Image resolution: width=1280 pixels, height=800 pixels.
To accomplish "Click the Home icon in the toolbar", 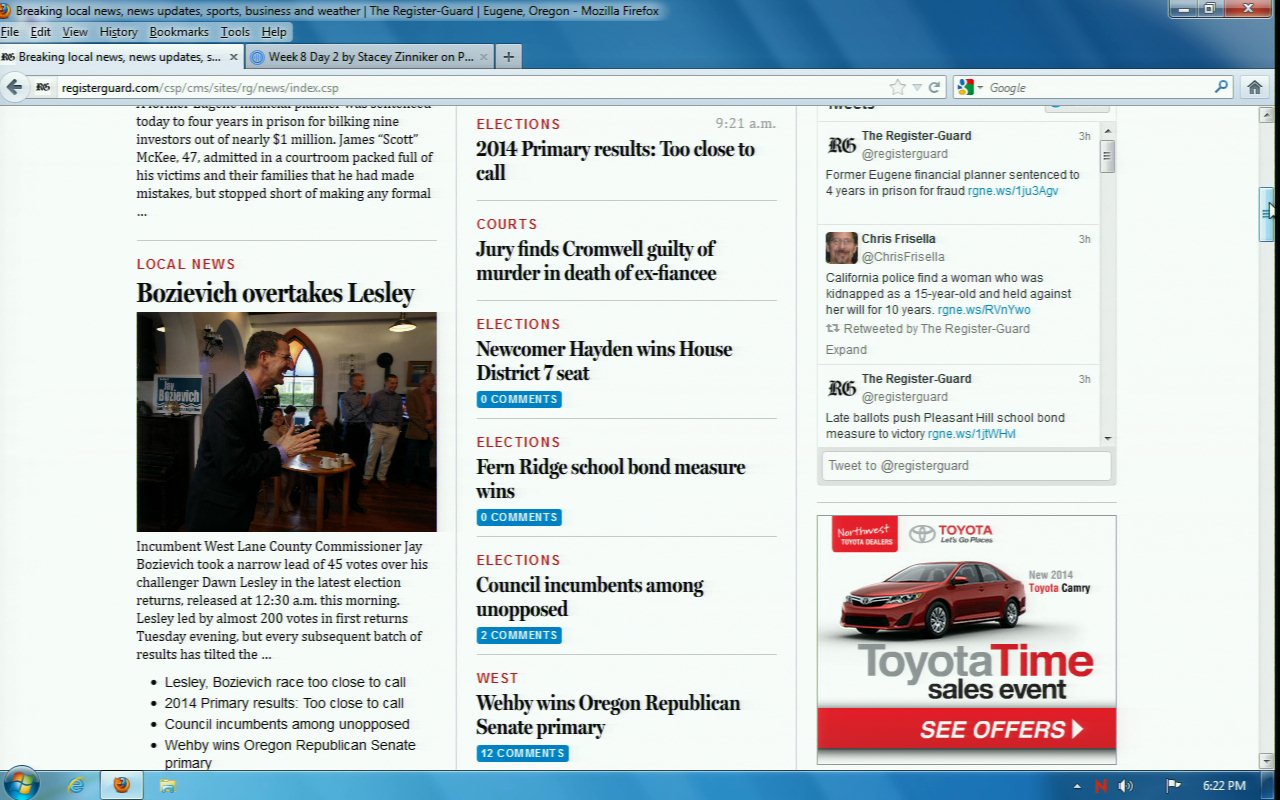I will coord(1254,87).
